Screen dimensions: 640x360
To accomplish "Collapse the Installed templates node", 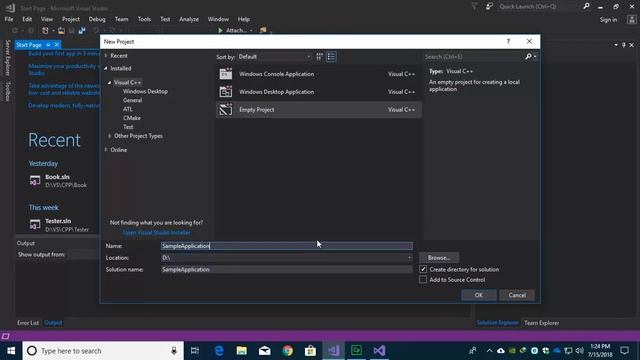I will click(106, 69).
